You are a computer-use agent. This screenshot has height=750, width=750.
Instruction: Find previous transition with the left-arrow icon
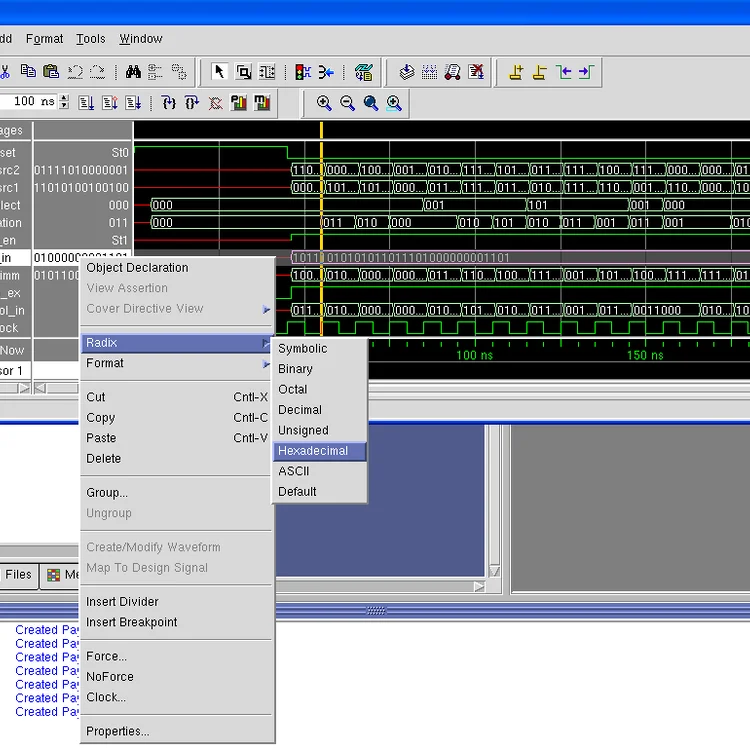tap(563, 72)
